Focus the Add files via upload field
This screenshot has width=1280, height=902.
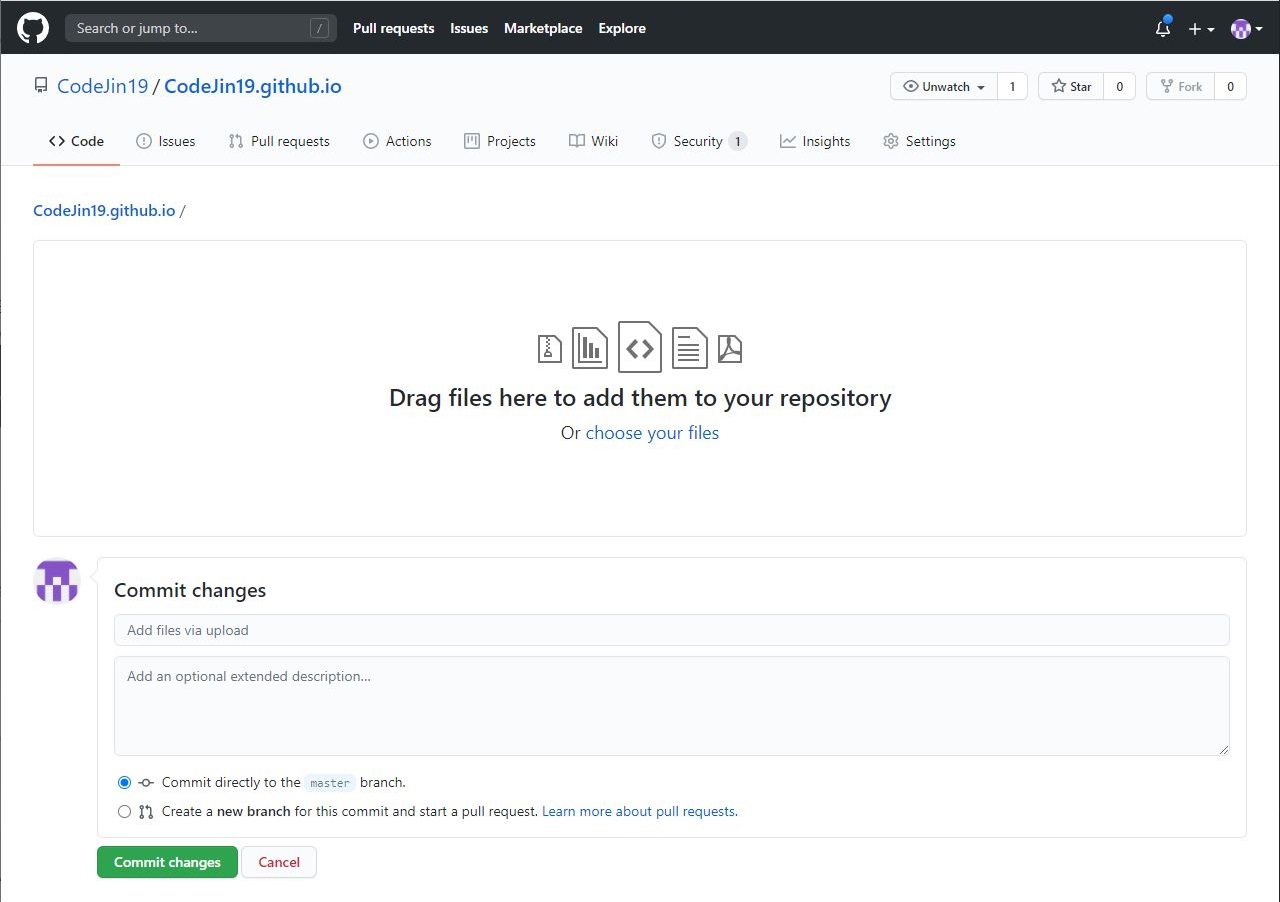672,630
